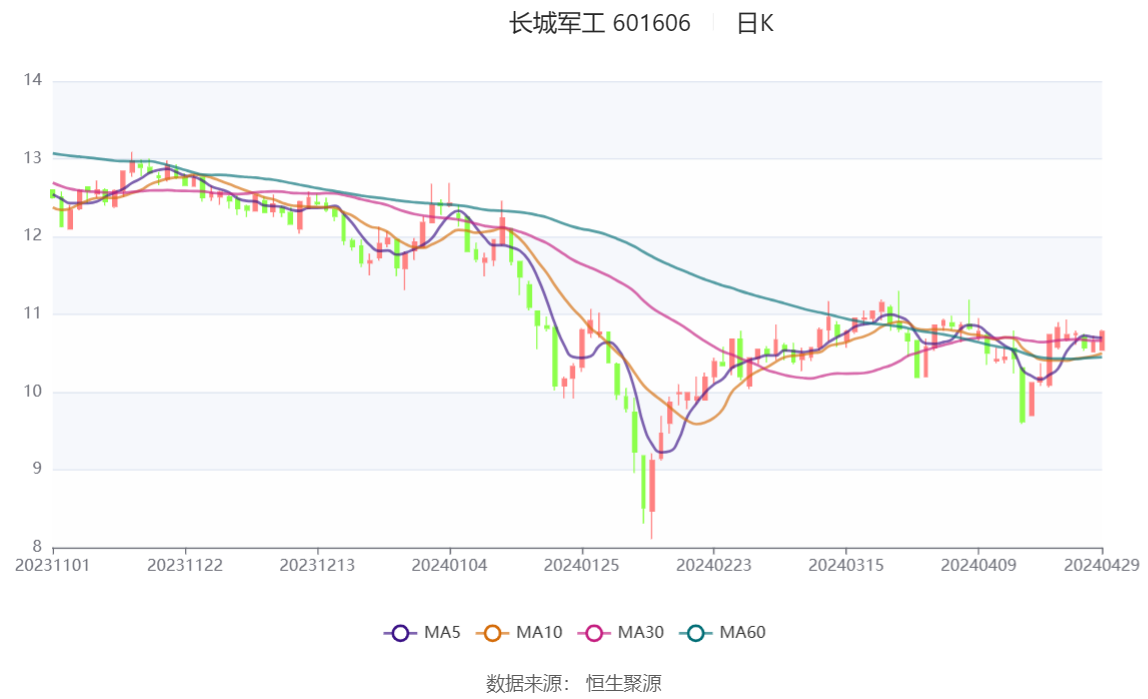Click the 14 price axis label

tap(34, 80)
